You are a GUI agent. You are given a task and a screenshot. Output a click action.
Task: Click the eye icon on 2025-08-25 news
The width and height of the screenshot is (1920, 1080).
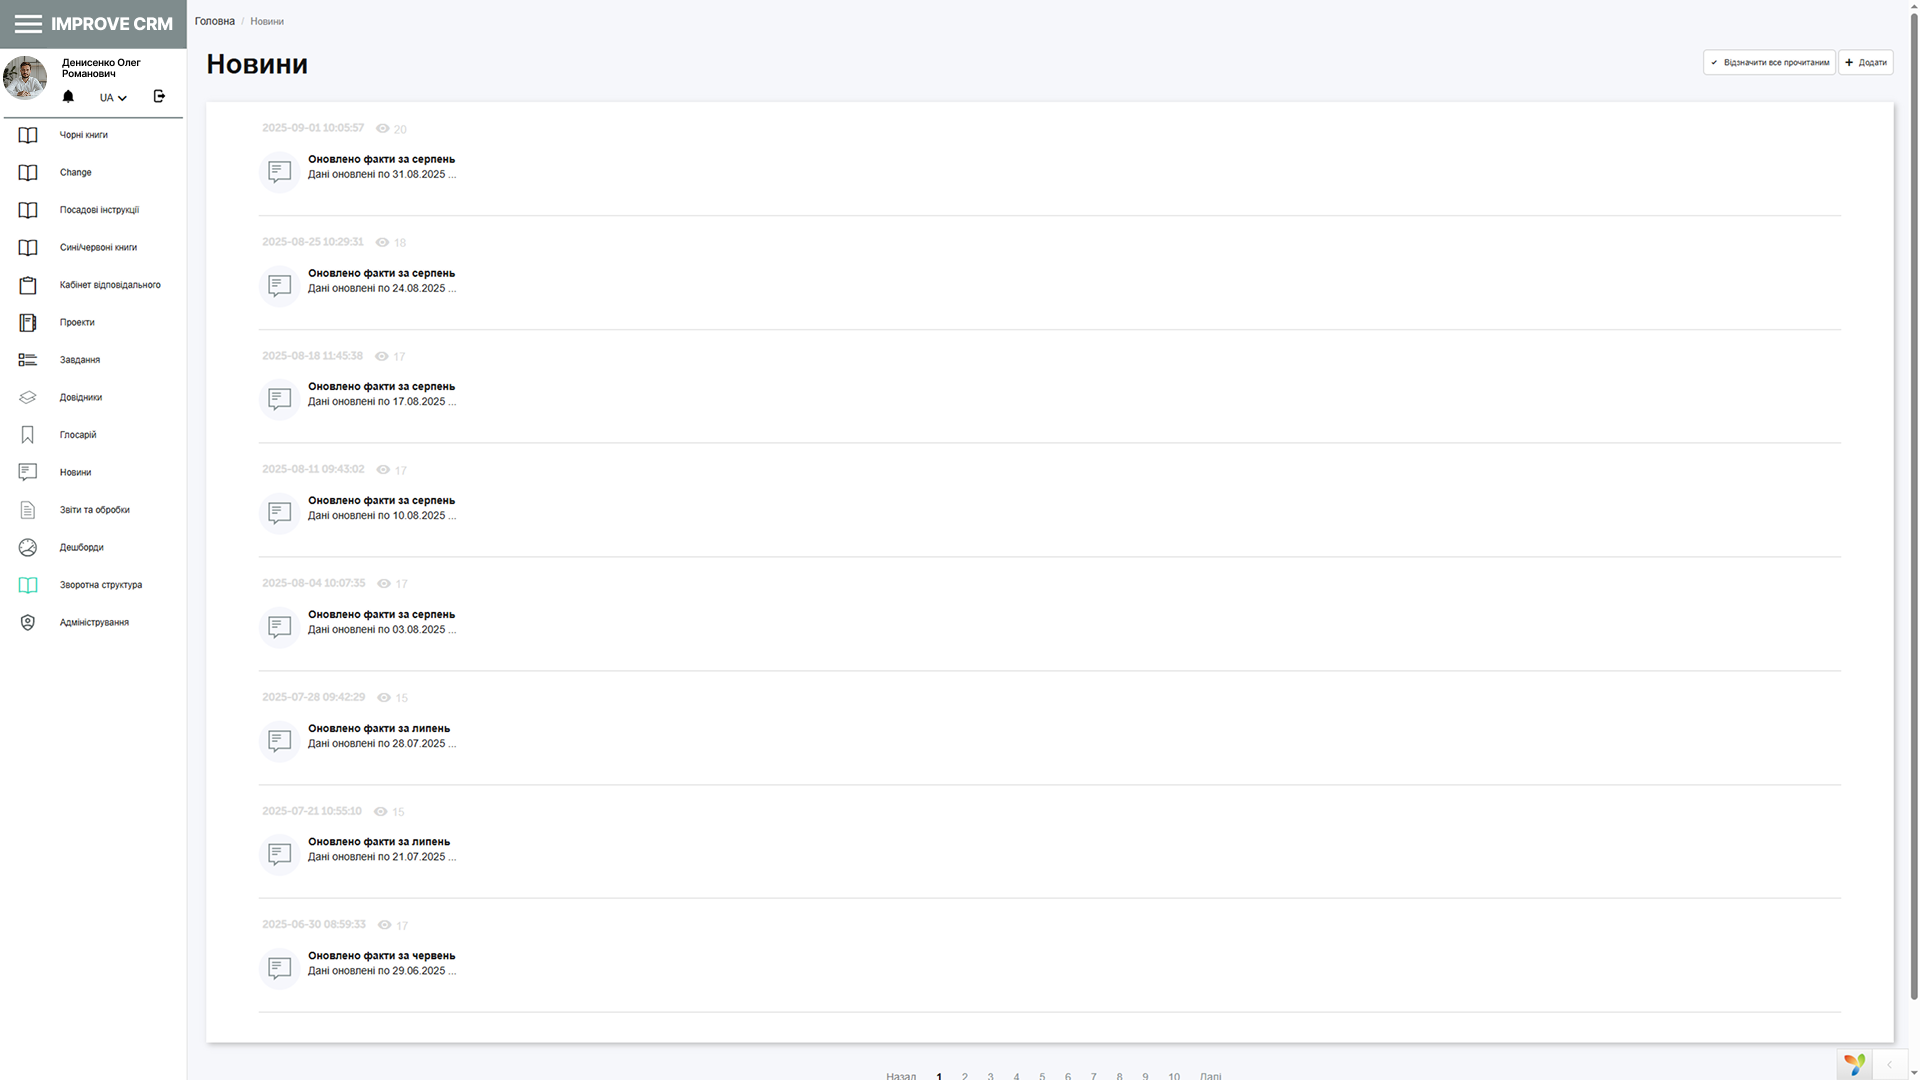tap(382, 243)
